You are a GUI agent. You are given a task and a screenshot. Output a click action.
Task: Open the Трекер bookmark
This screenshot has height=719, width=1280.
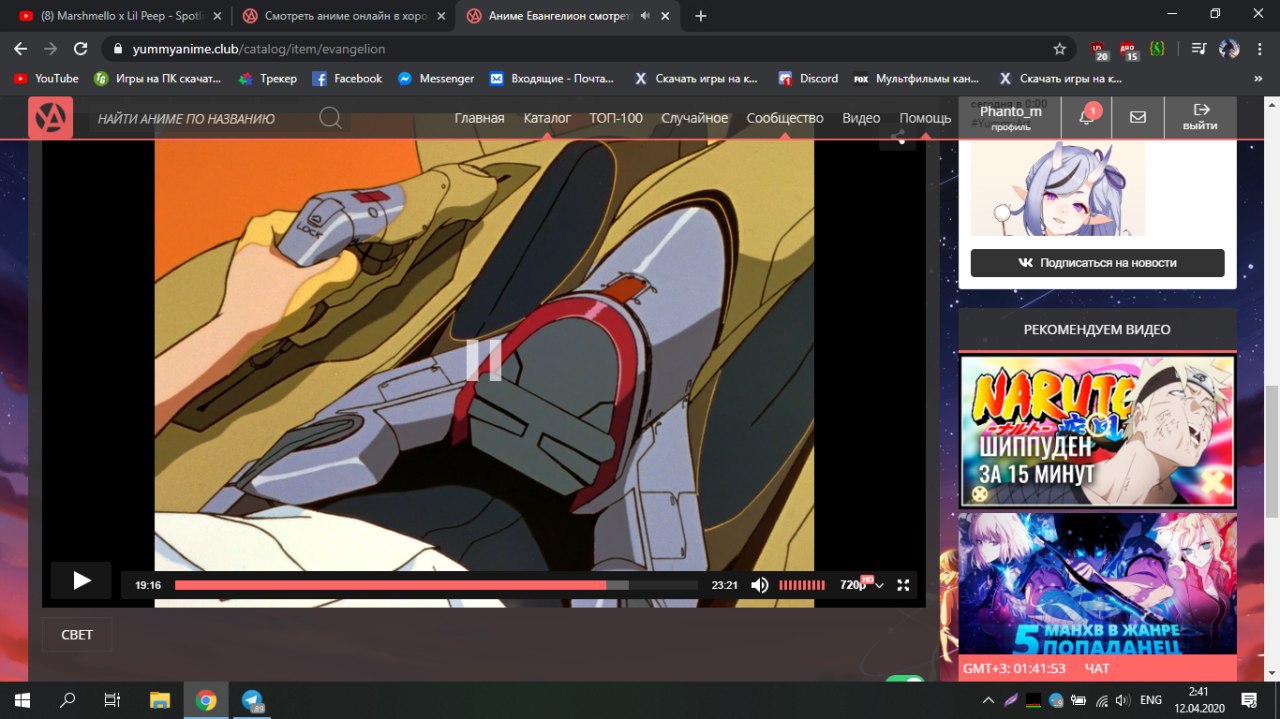(267, 78)
